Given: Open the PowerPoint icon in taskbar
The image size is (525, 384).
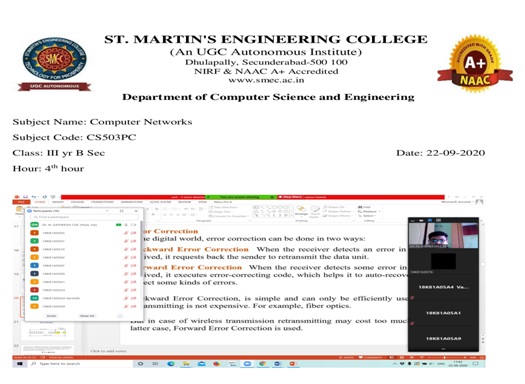Looking at the screenshot, I should click(x=293, y=364).
